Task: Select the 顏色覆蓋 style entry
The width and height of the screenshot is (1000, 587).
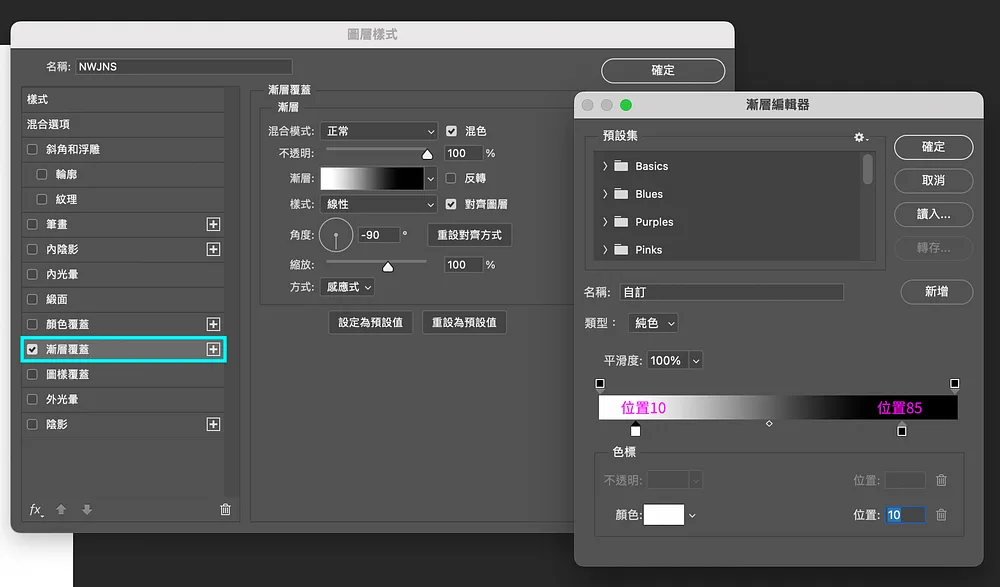Action: tap(123, 324)
